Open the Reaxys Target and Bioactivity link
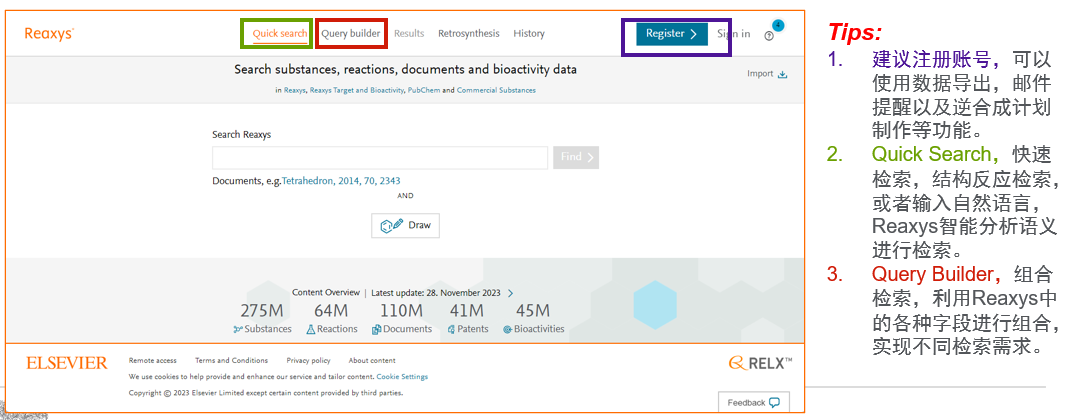Image resolution: width=1075 pixels, height=420 pixels. (357, 90)
